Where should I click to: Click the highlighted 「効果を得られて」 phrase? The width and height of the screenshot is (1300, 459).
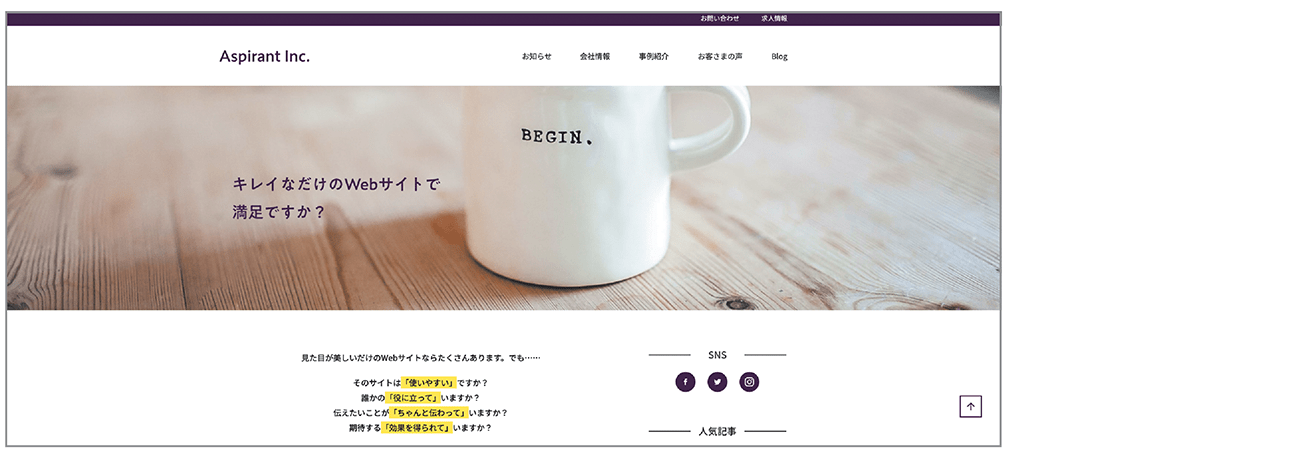tap(417, 428)
